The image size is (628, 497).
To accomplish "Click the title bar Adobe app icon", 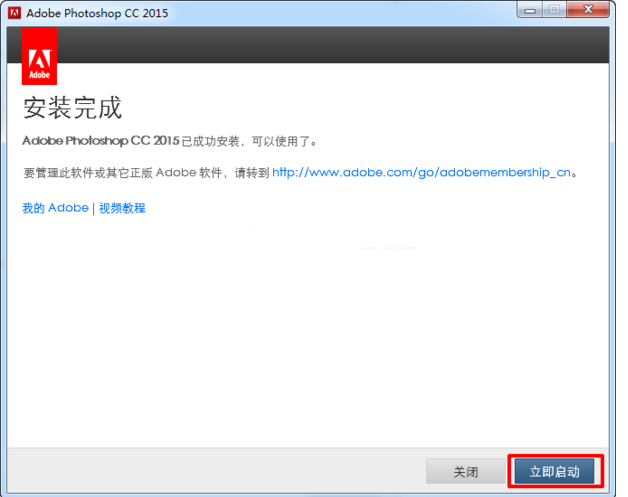I will click(14, 13).
